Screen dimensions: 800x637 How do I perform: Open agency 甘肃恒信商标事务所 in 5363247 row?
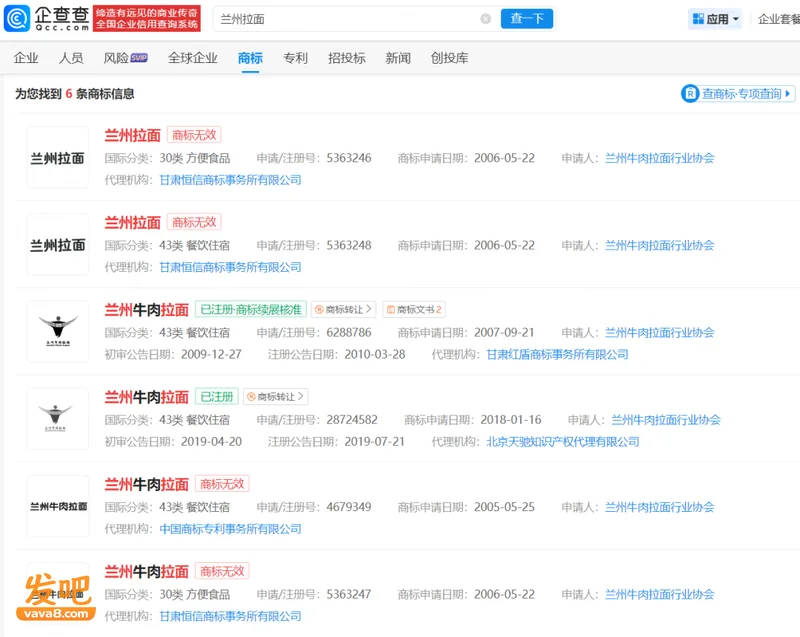[x=230, y=616]
